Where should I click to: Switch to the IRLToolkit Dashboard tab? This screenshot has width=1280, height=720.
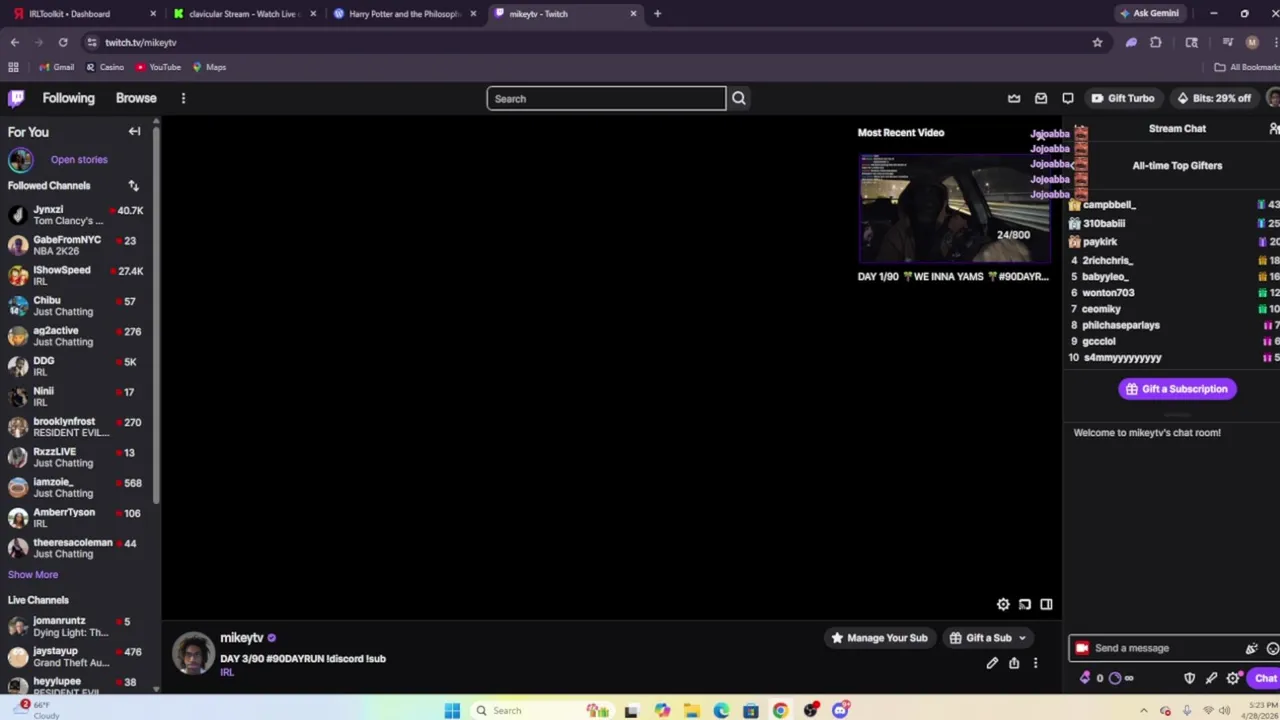(x=85, y=14)
